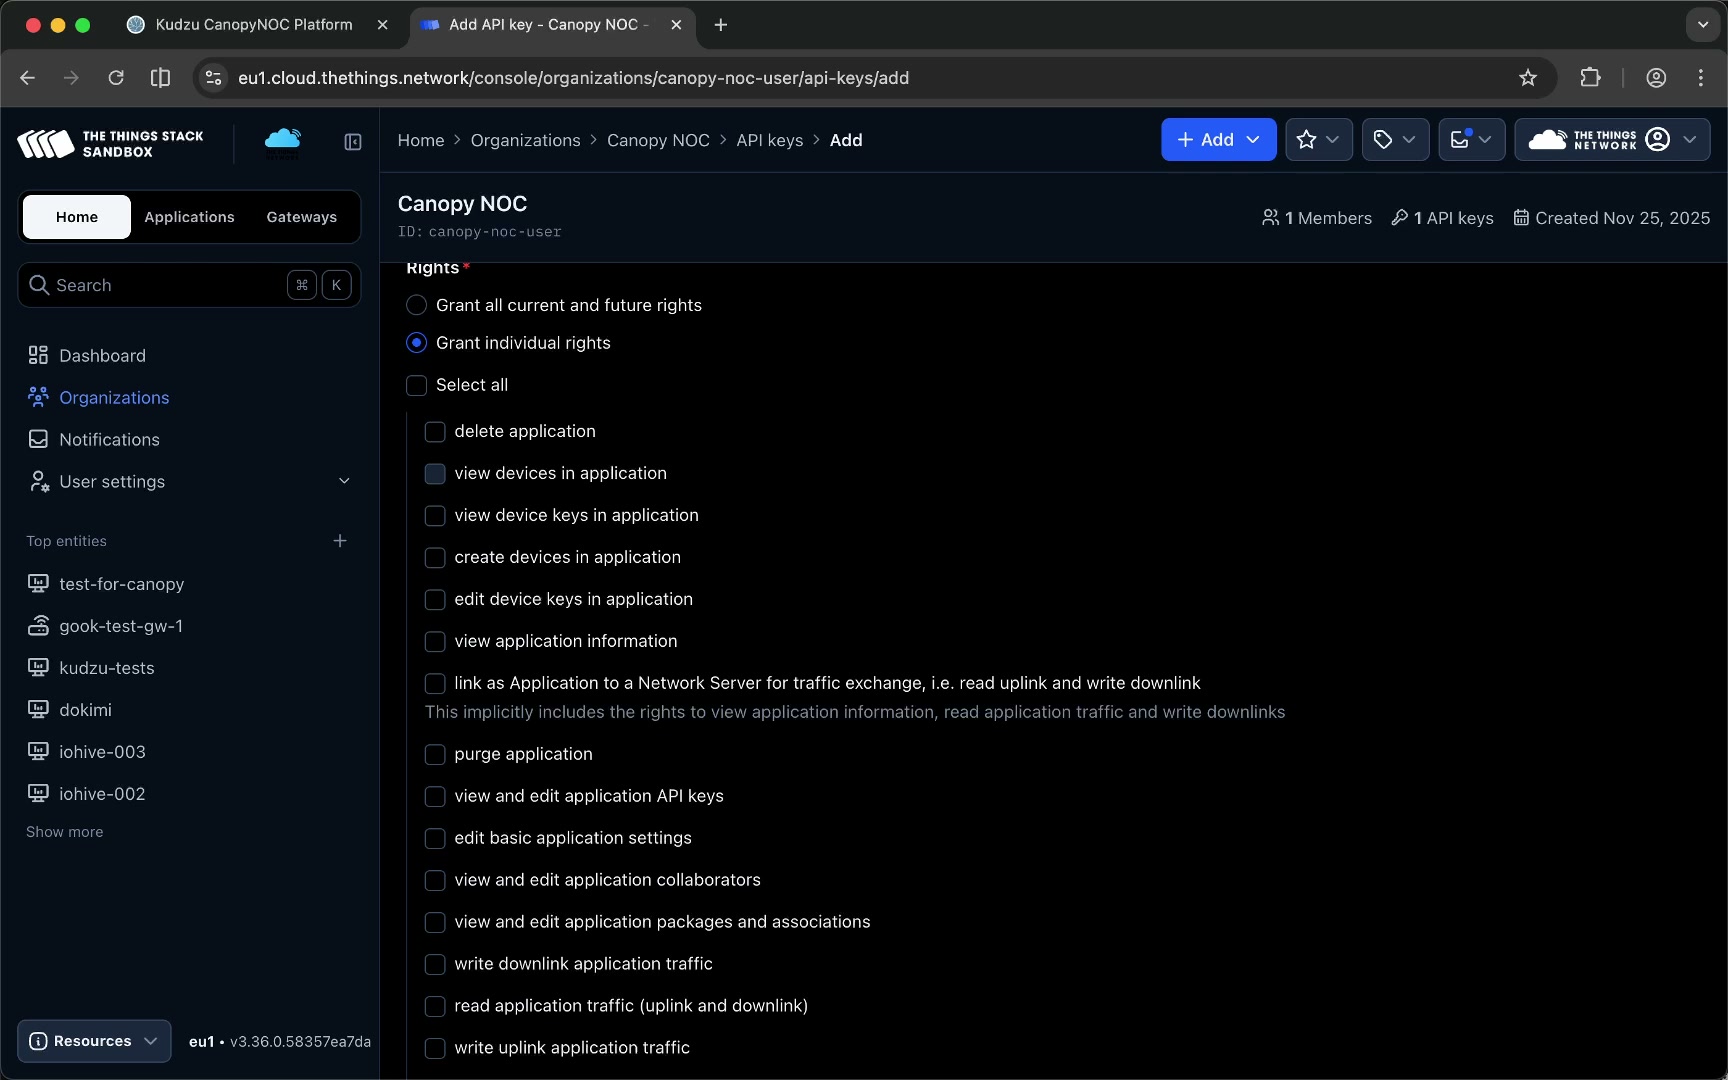Click the gook-test-gw-1 gateway icon

38,625
